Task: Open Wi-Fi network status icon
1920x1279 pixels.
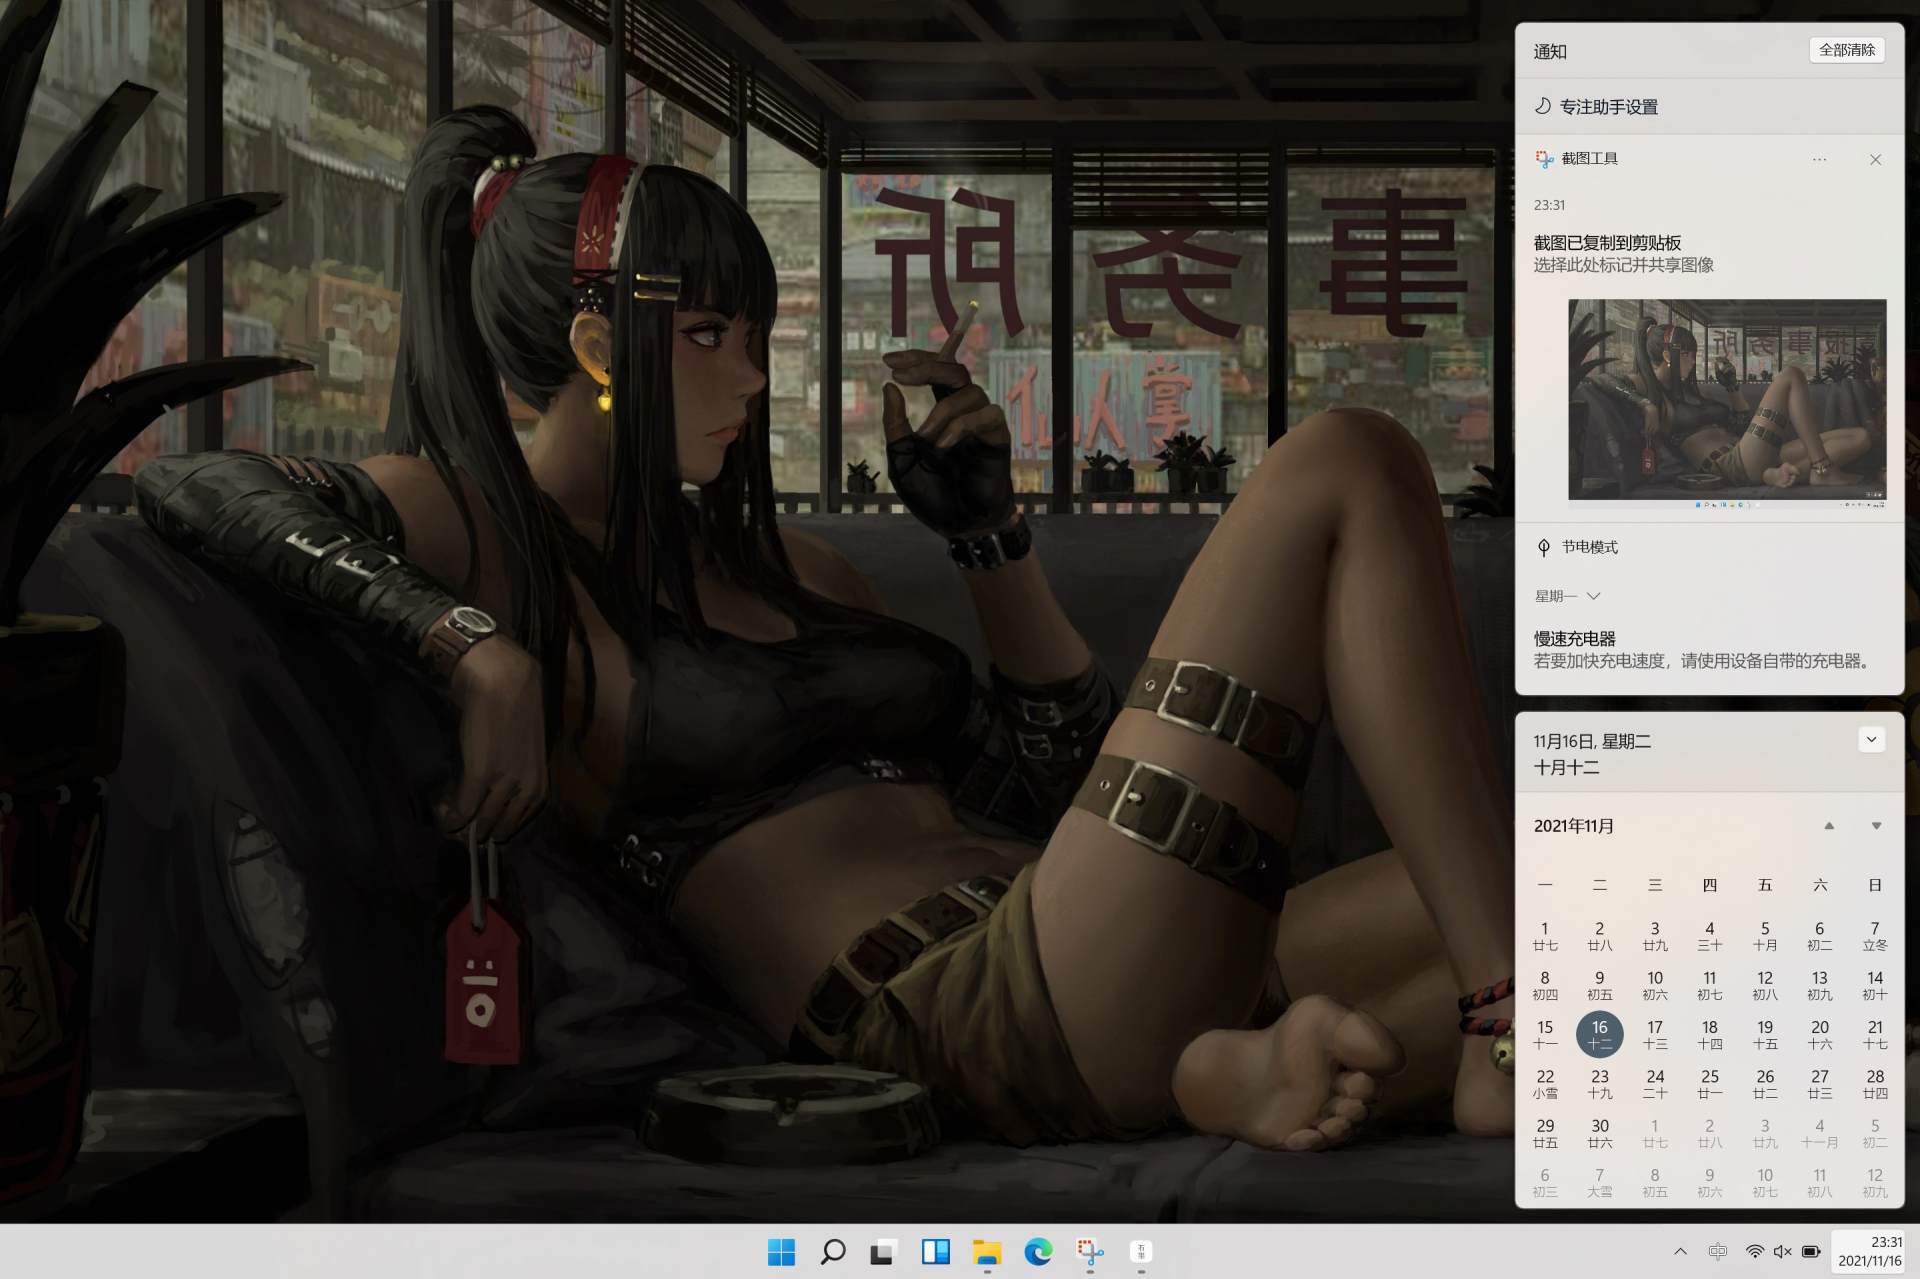Action: point(1755,1251)
